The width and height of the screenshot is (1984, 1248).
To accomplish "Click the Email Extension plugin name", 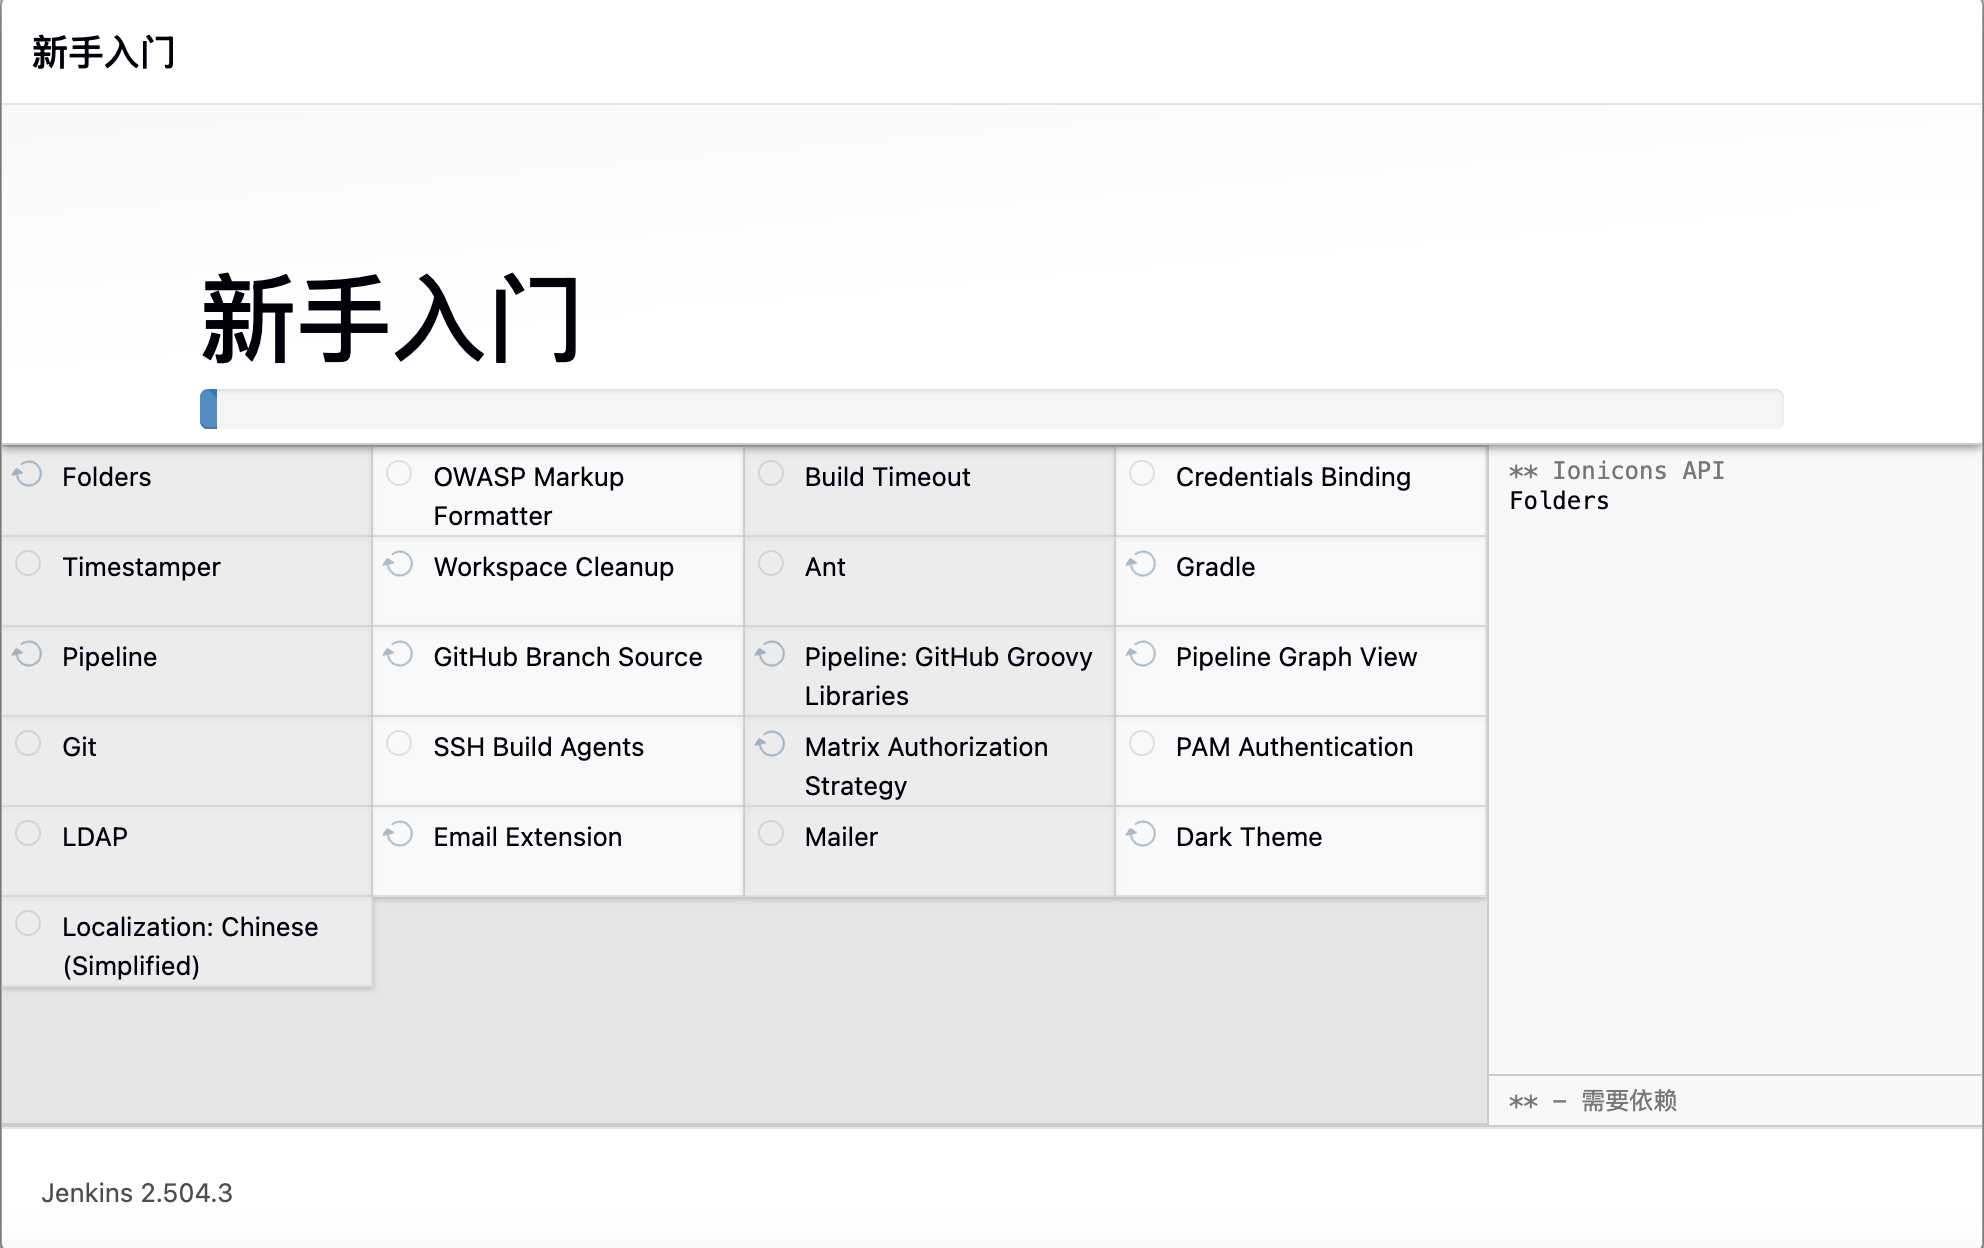I will click(528, 837).
